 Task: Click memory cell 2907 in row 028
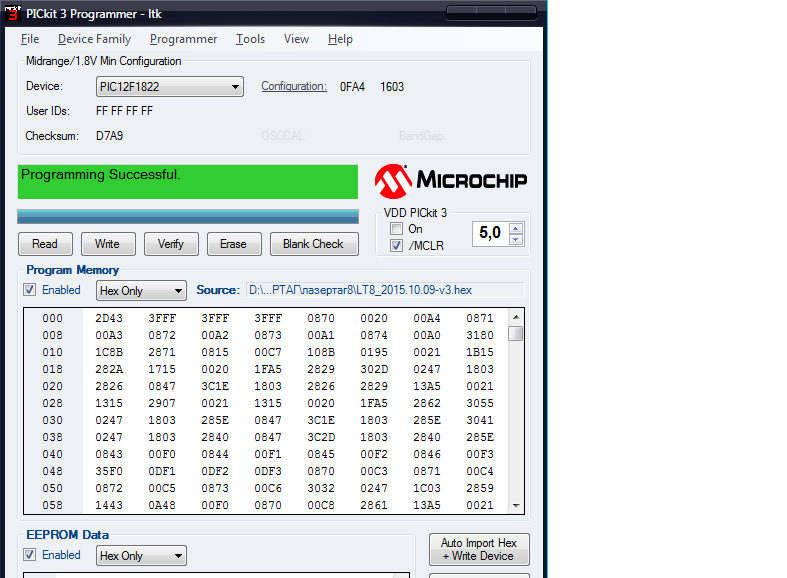coord(162,403)
